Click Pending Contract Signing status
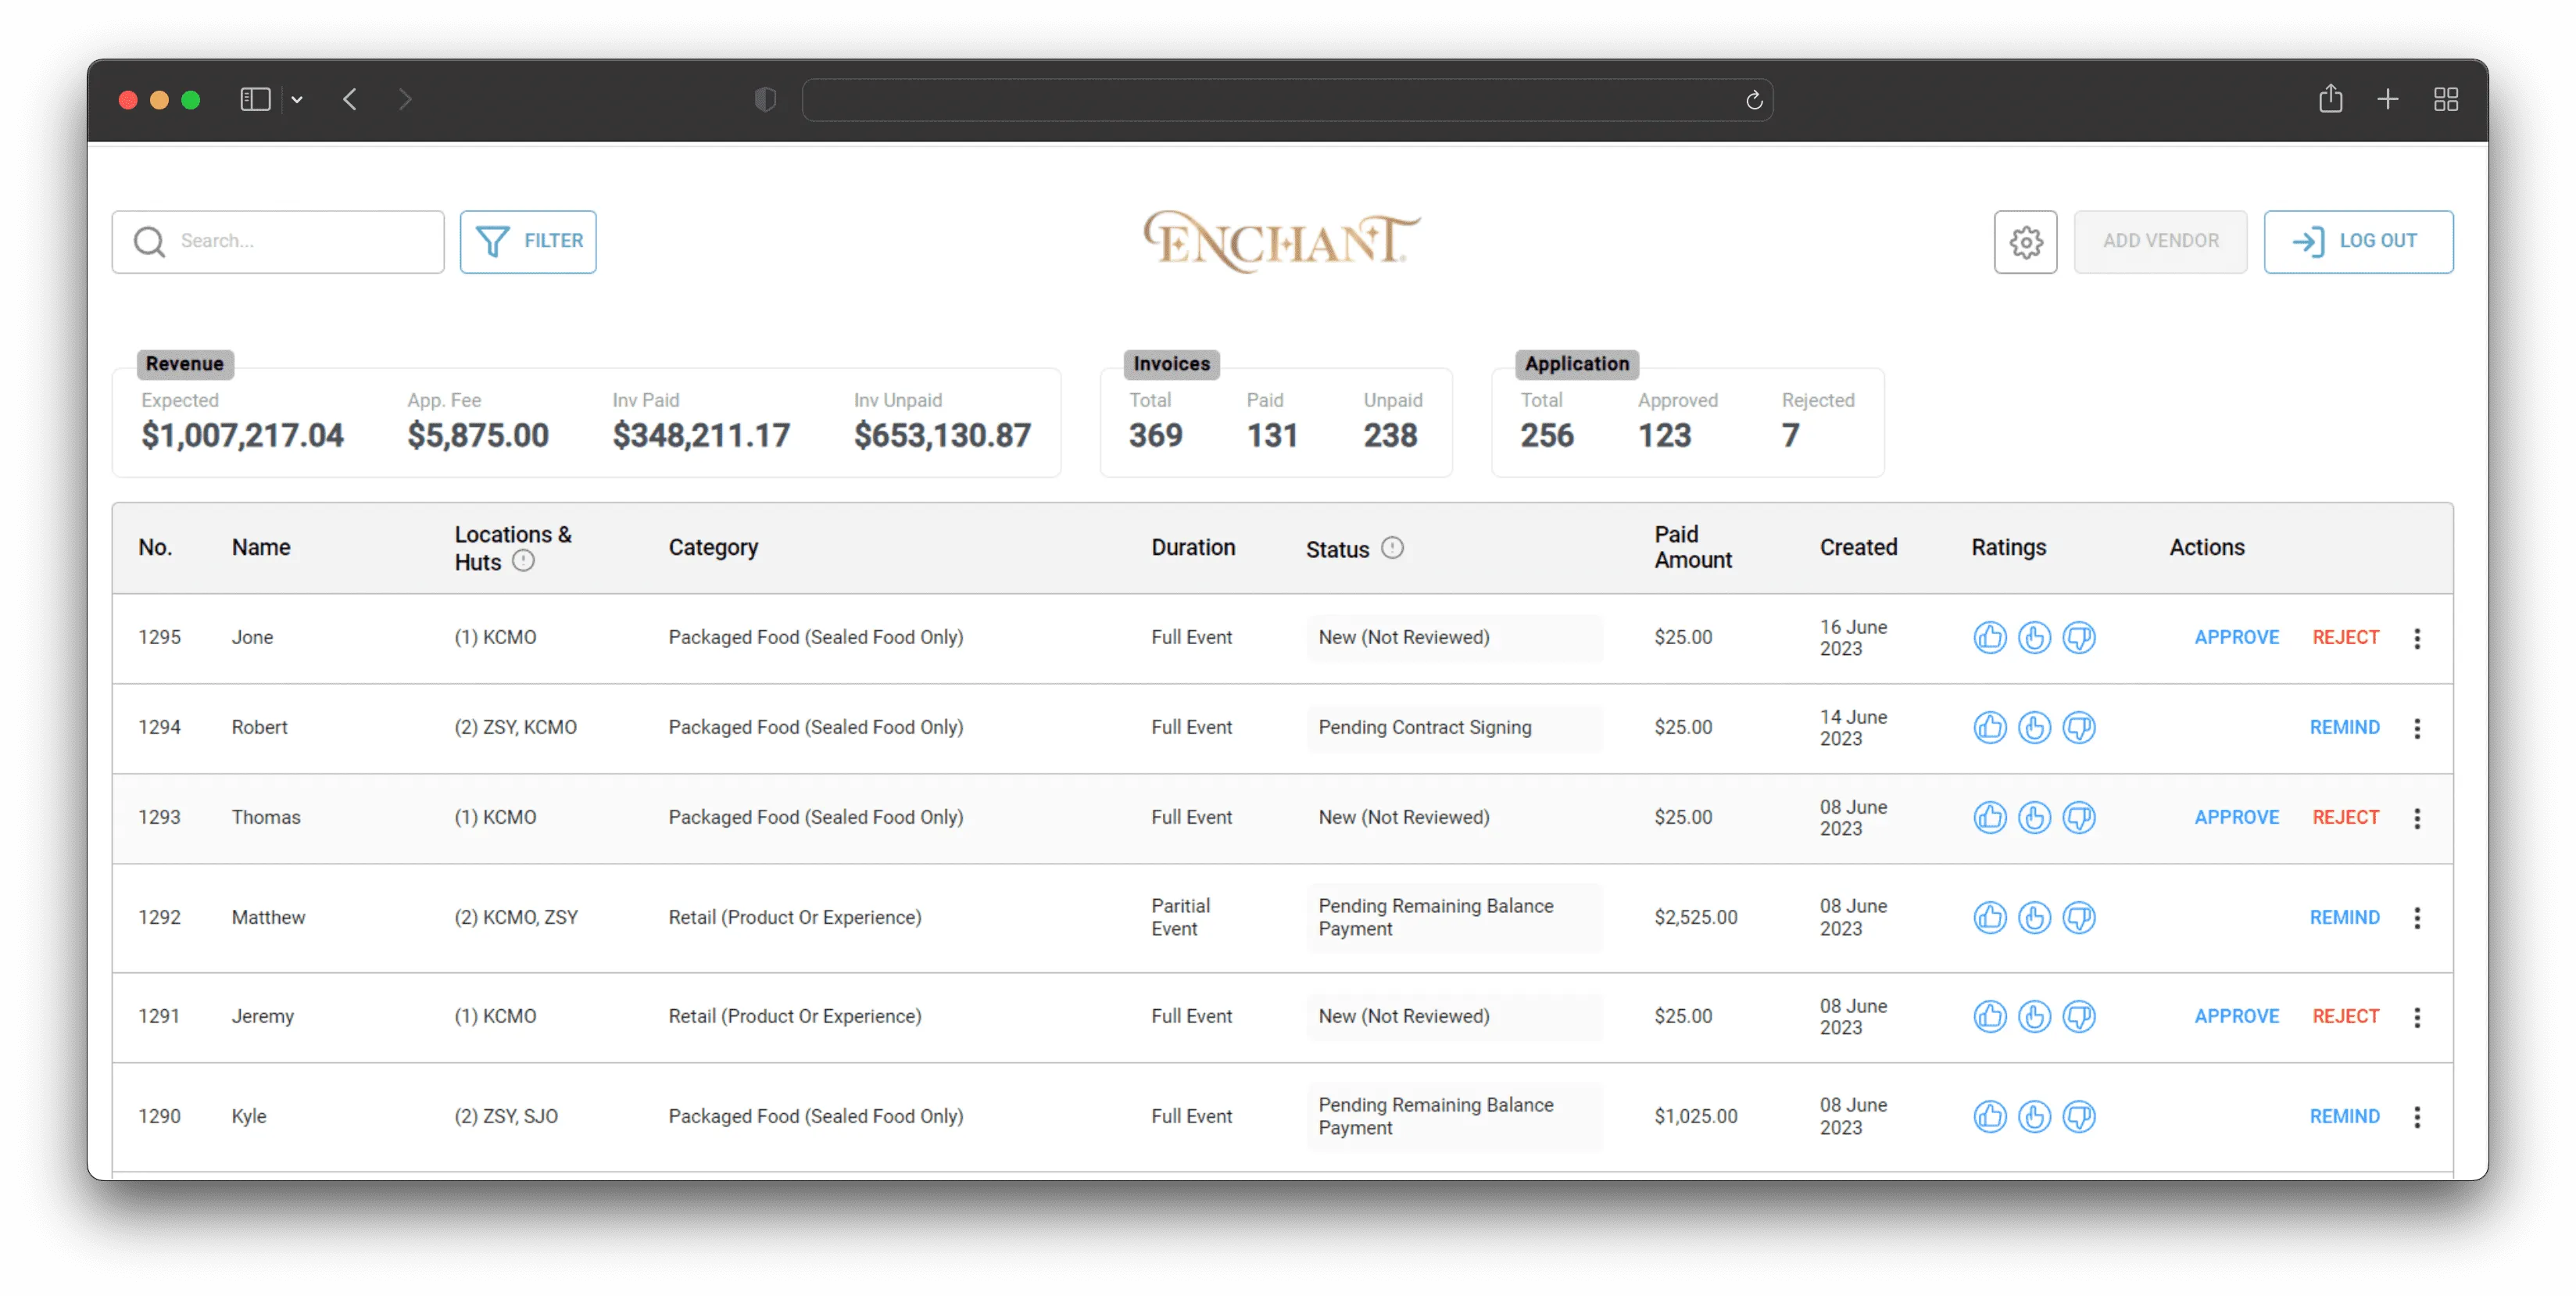The height and width of the screenshot is (1296, 2576). point(1424,727)
